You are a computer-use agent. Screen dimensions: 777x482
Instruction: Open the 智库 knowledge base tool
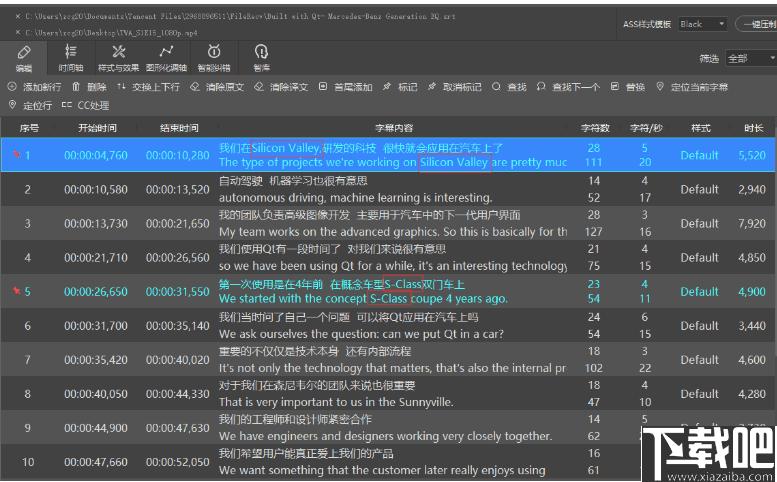[261, 58]
